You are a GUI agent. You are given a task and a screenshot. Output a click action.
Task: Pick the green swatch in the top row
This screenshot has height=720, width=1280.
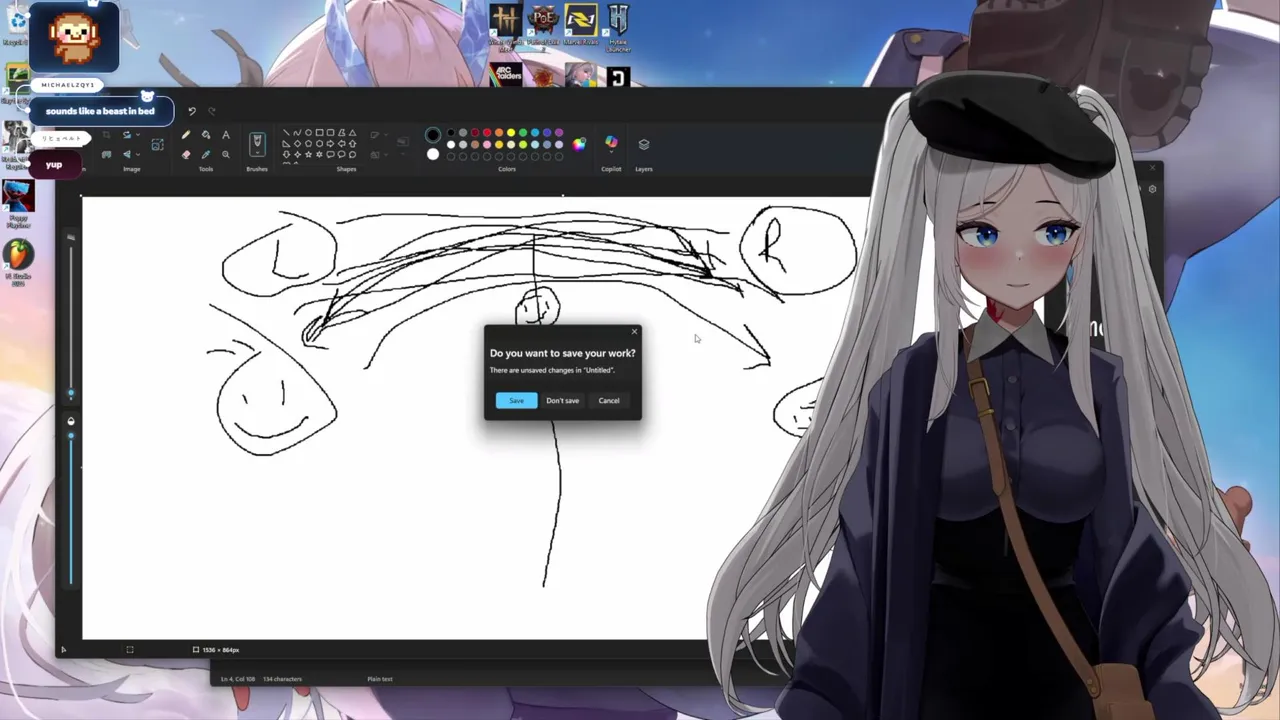523,132
